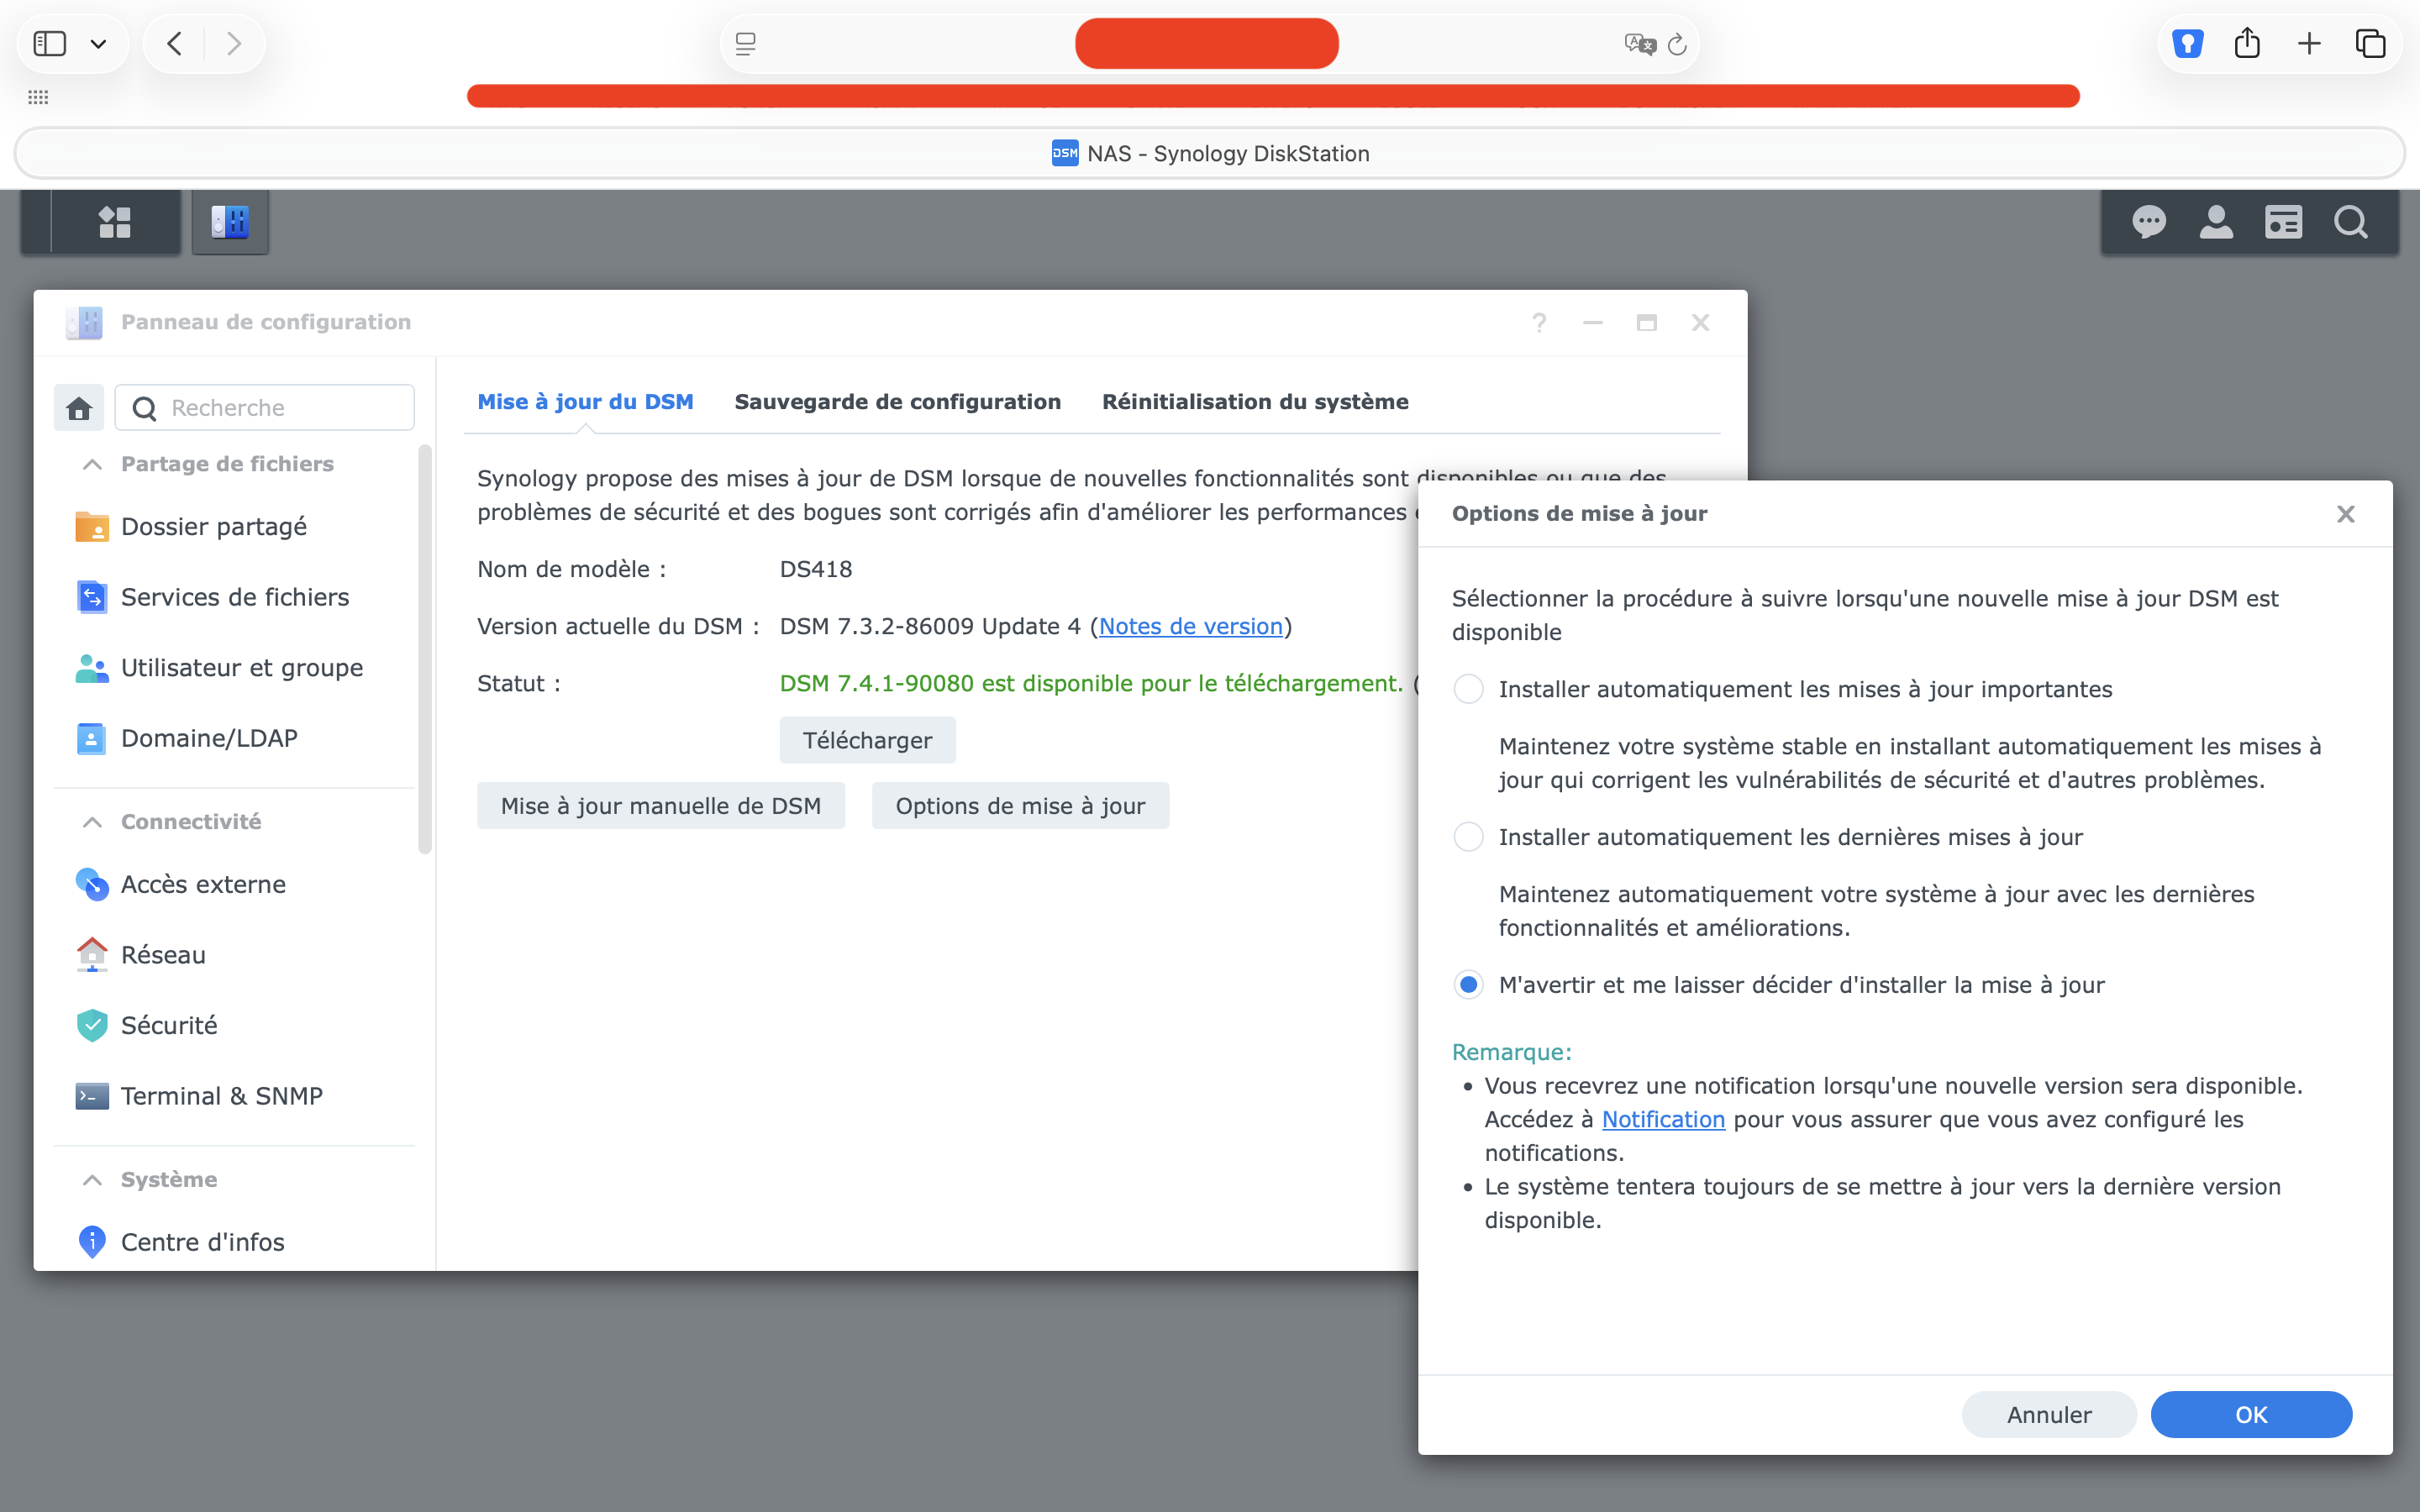Click the Centre d'infos icon
Image resolution: width=2420 pixels, height=1512 pixels.
(92, 1242)
